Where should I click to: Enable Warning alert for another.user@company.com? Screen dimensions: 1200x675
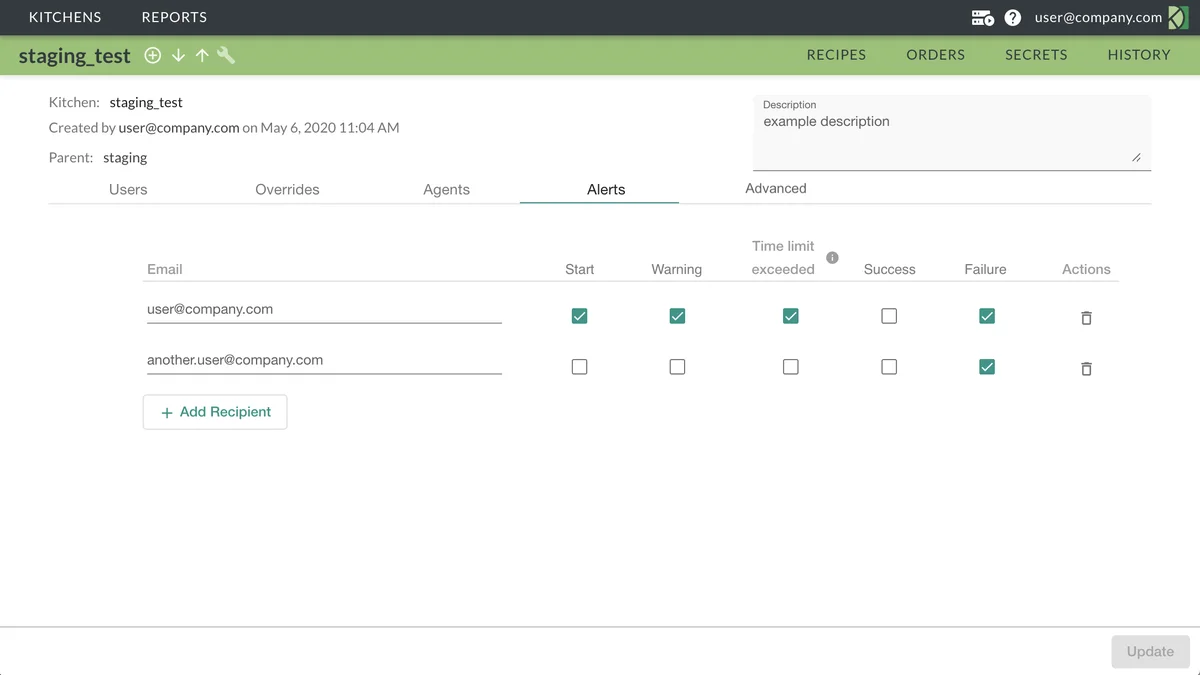(x=677, y=367)
